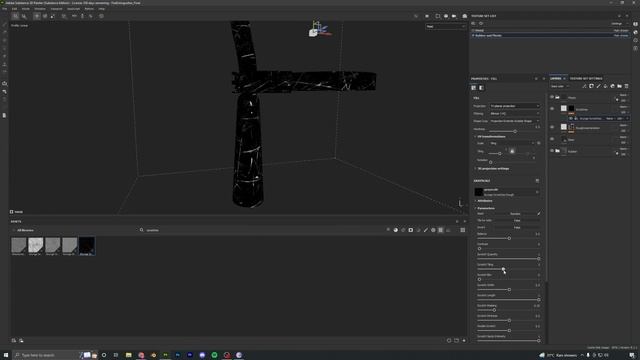Open the Scale Tiling dropdown under UV transformations
This screenshot has height=360, width=640.
click(x=512, y=143)
